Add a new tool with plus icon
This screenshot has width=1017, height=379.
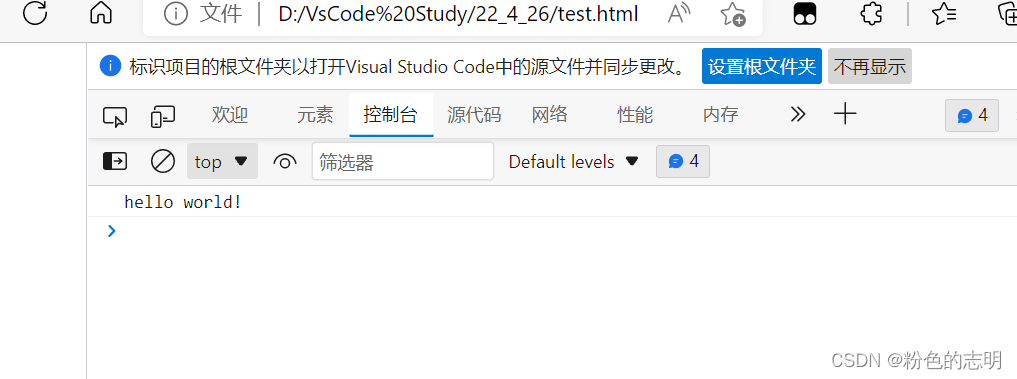click(x=844, y=115)
